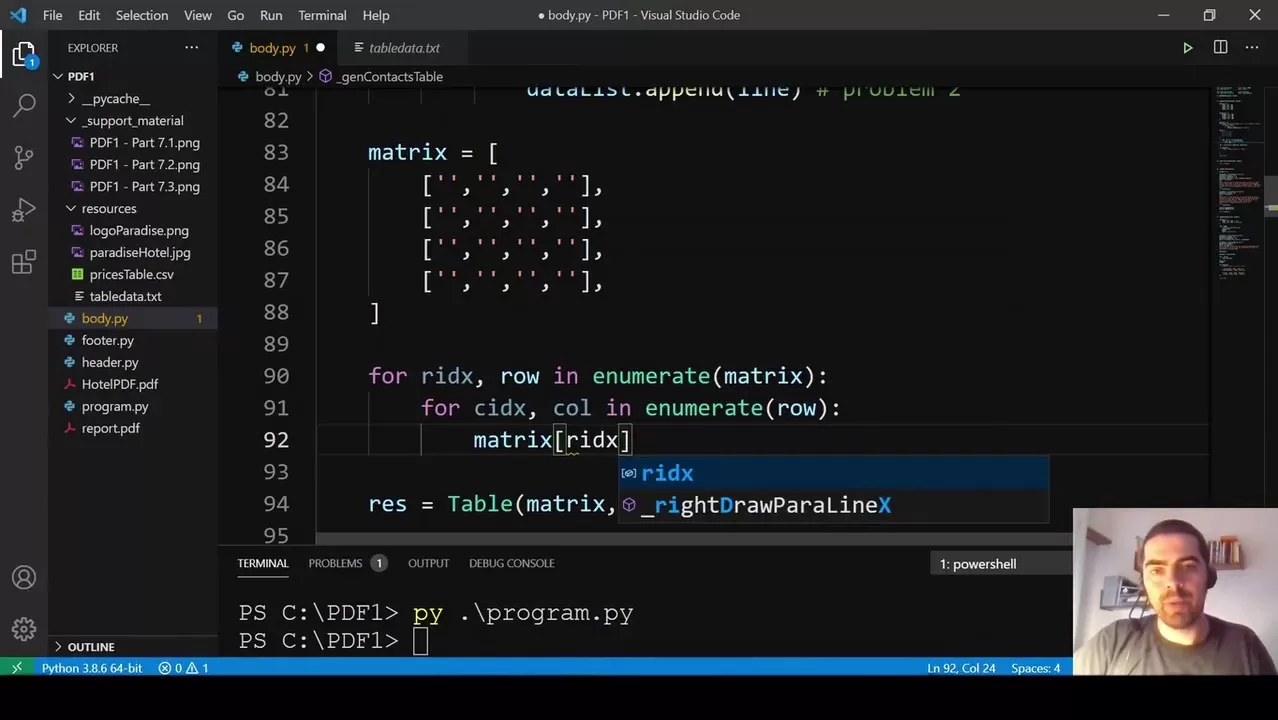Open the '1: powershell' terminal dropdown

click(x=977, y=563)
